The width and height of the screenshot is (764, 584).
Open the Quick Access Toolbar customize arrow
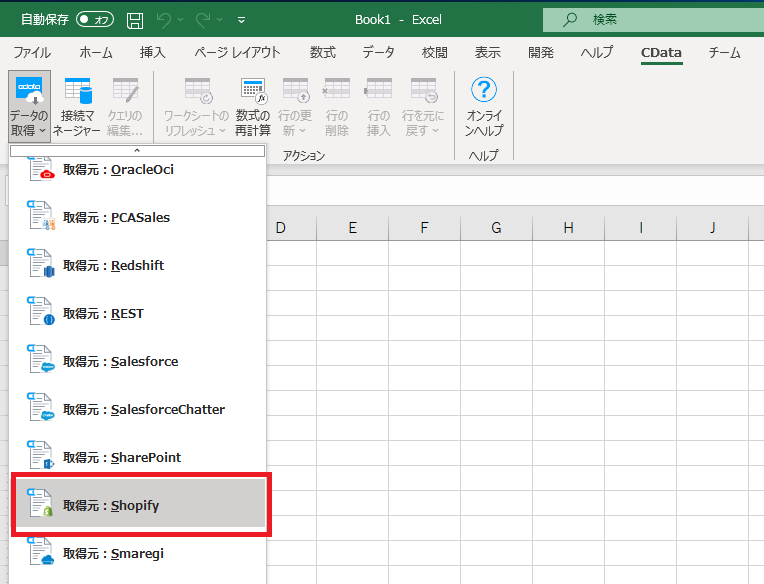pos(242,20)
